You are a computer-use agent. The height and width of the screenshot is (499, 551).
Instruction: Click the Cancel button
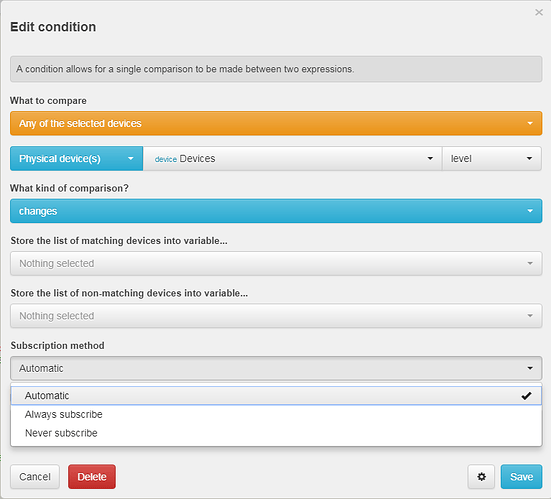[x=35, y=477]
